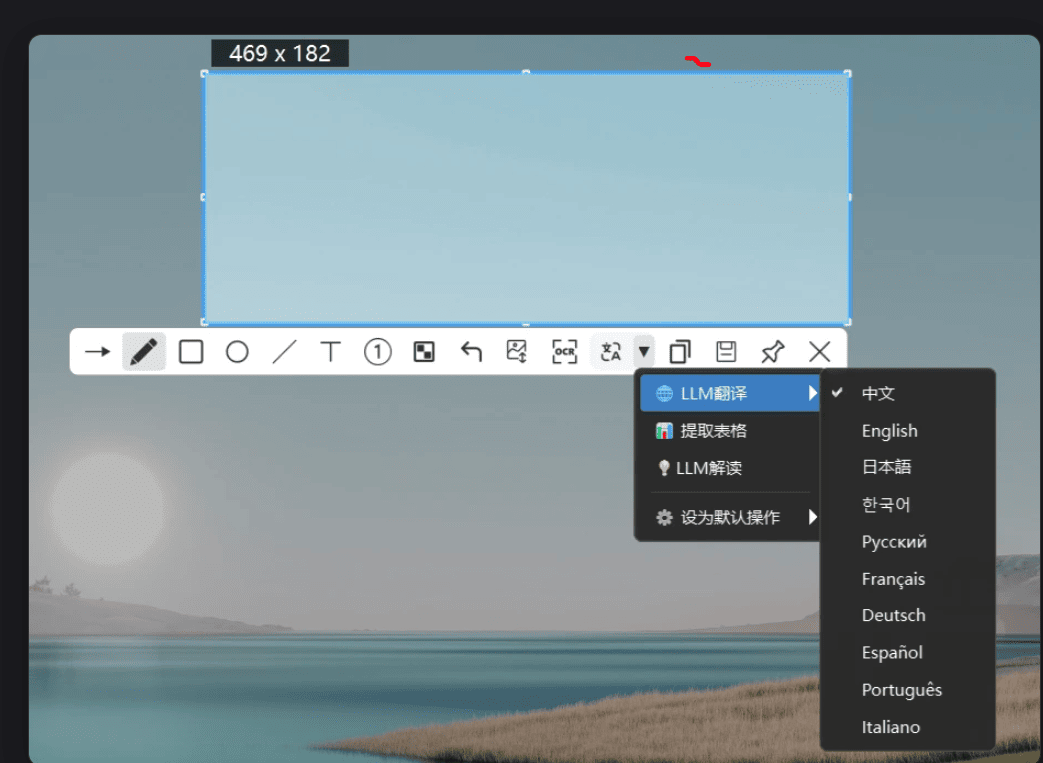The image size is (1043, 763).
Task: Undo the last annotation
Action: [471, 351]
